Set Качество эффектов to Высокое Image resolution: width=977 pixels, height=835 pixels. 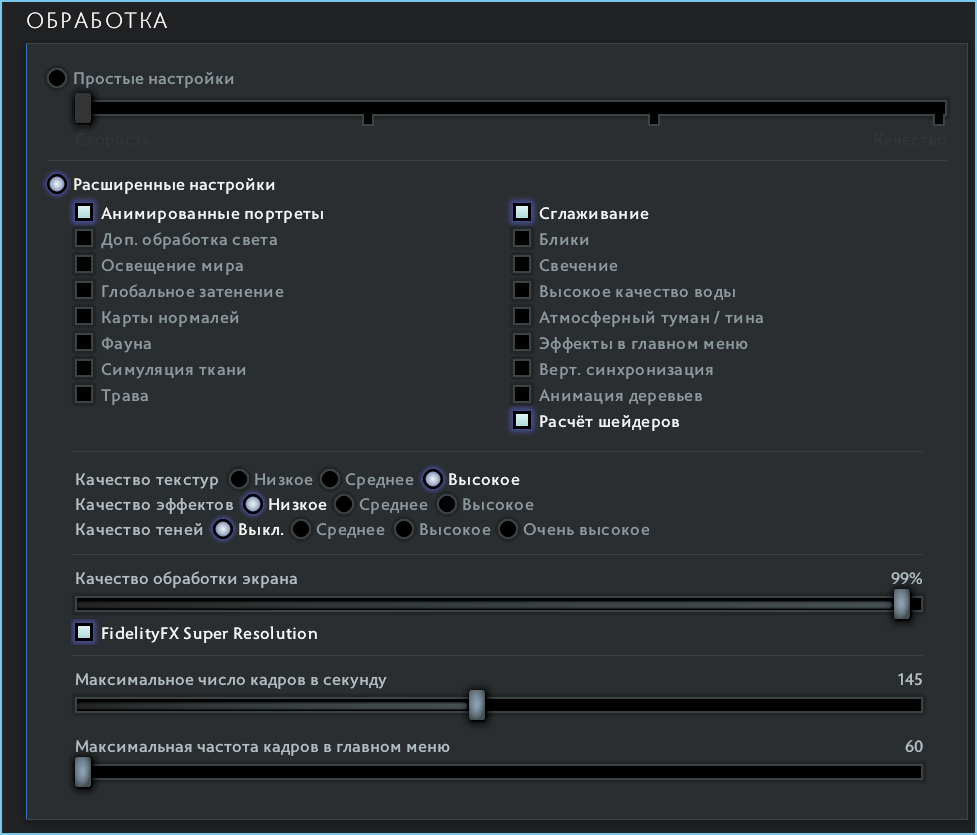click(447, 504)
